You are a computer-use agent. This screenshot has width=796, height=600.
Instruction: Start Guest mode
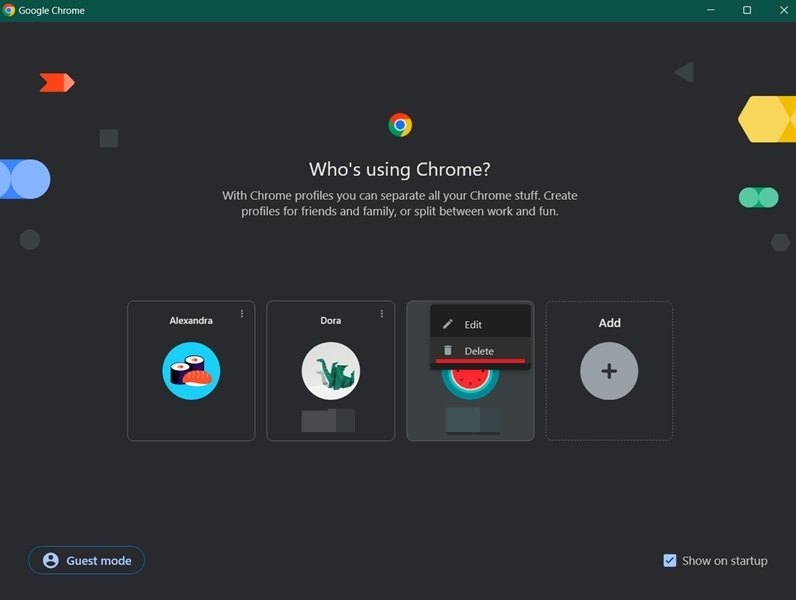click(86, 560)
